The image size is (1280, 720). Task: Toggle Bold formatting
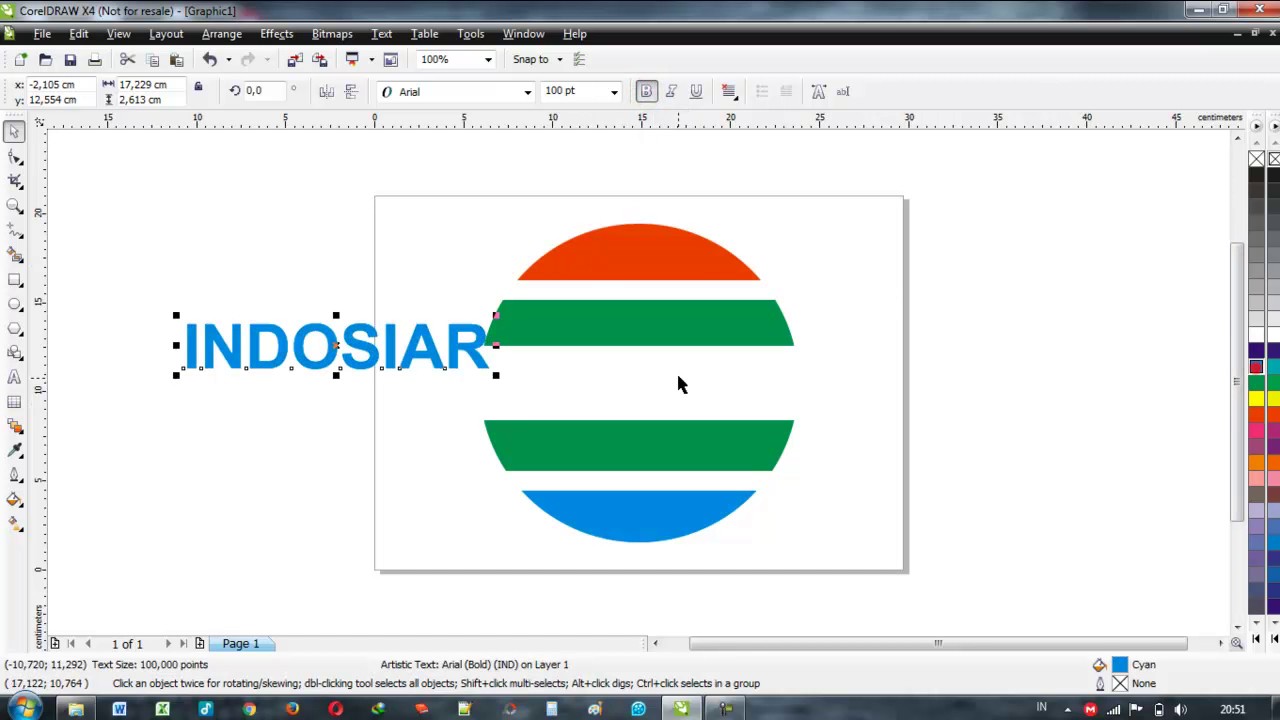pos(646,92)
